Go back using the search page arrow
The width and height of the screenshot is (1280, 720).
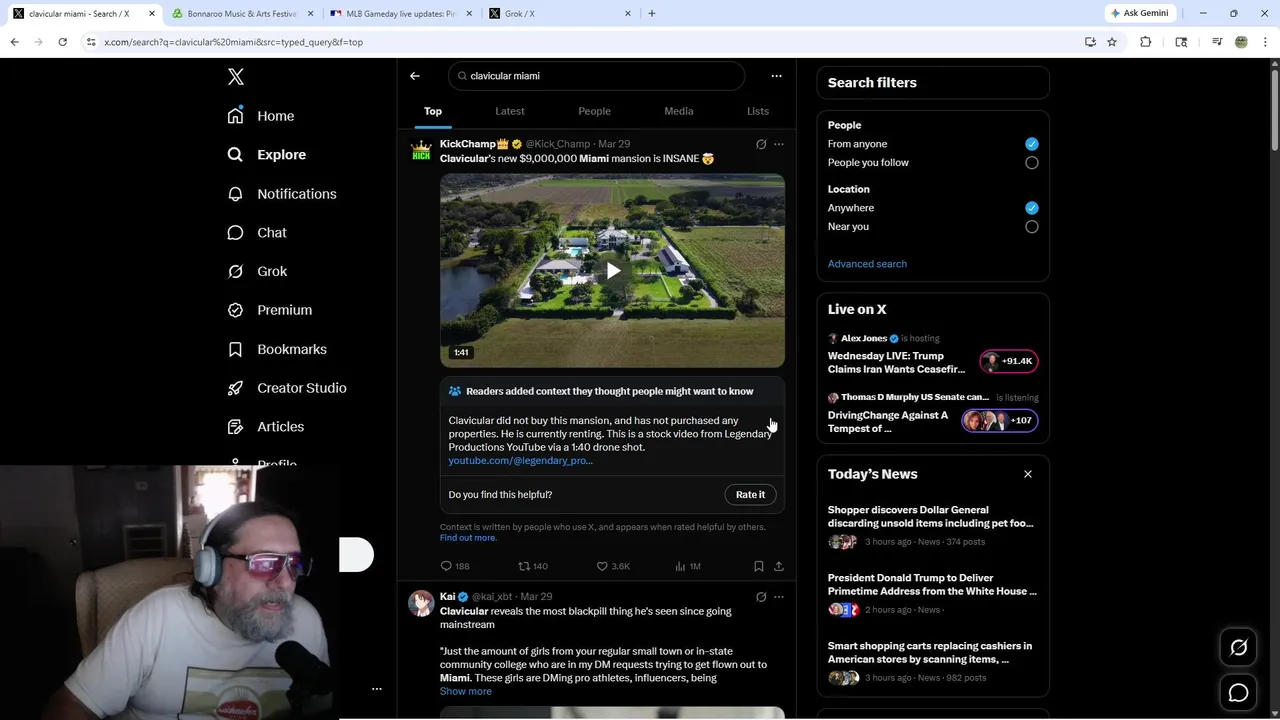[x=415, y=76]
